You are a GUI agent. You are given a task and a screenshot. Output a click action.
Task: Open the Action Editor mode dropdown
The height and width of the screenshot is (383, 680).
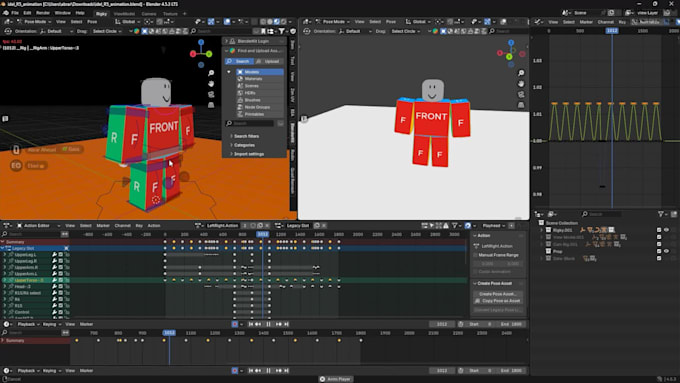tap(39, 226)
